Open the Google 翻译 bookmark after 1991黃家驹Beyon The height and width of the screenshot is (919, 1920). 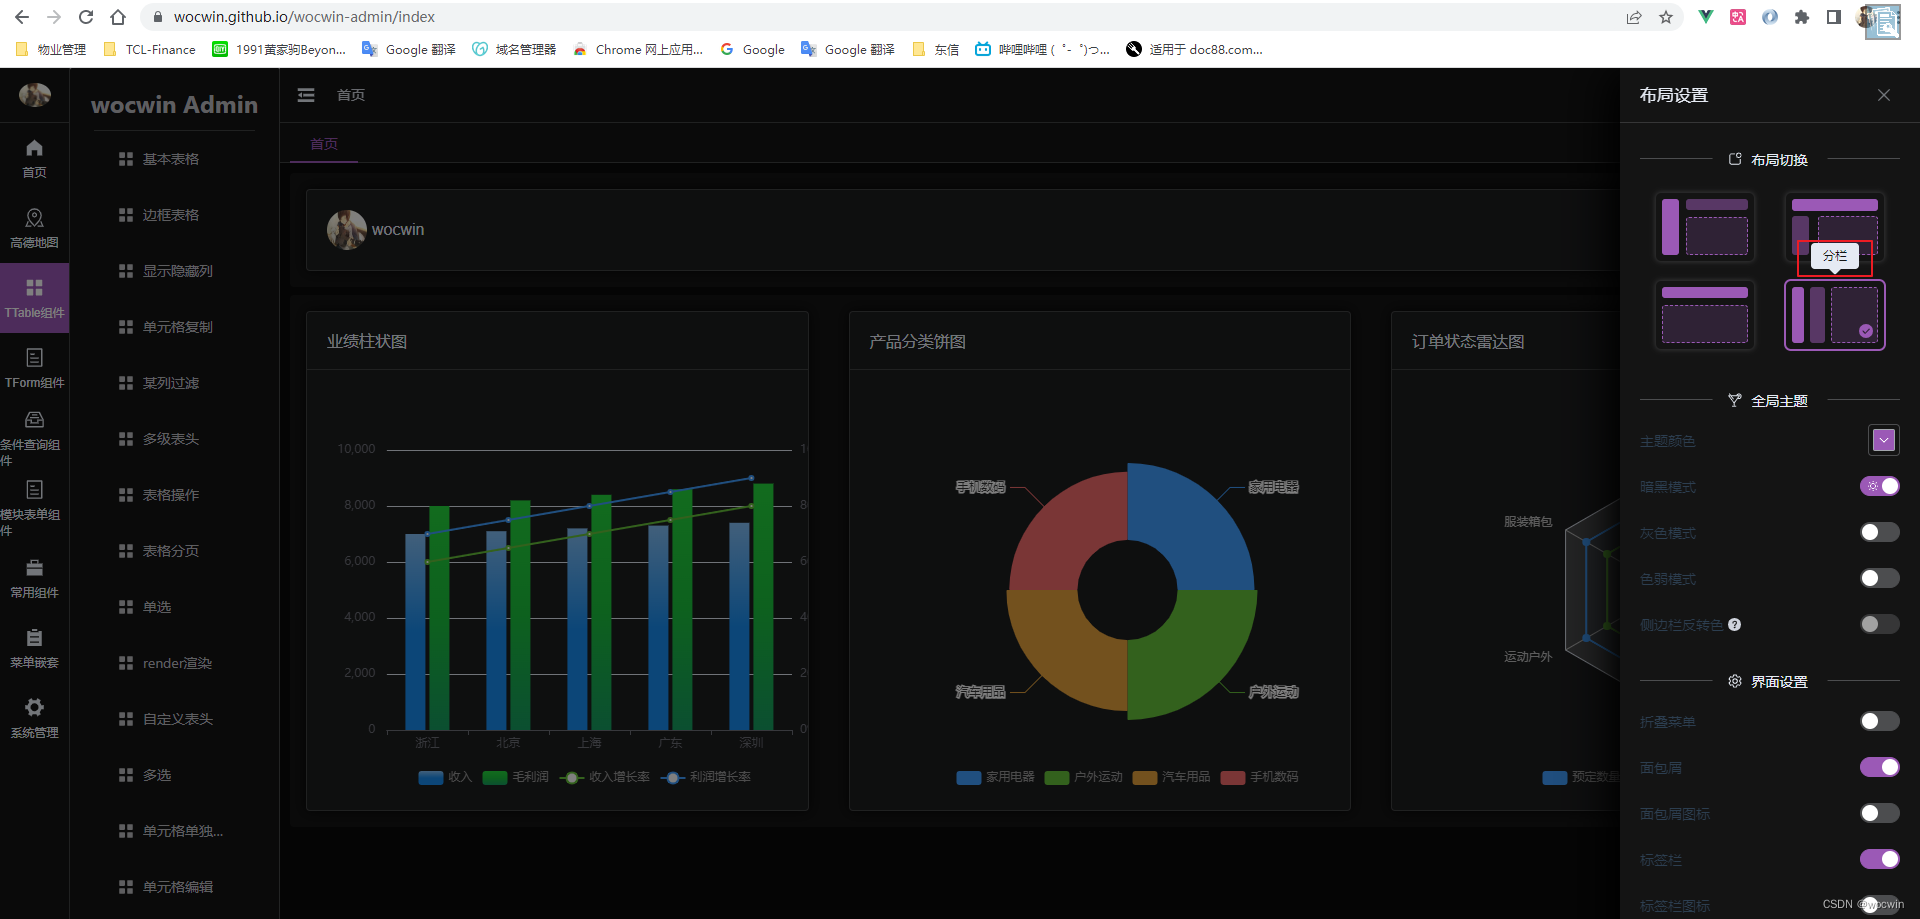409,49
